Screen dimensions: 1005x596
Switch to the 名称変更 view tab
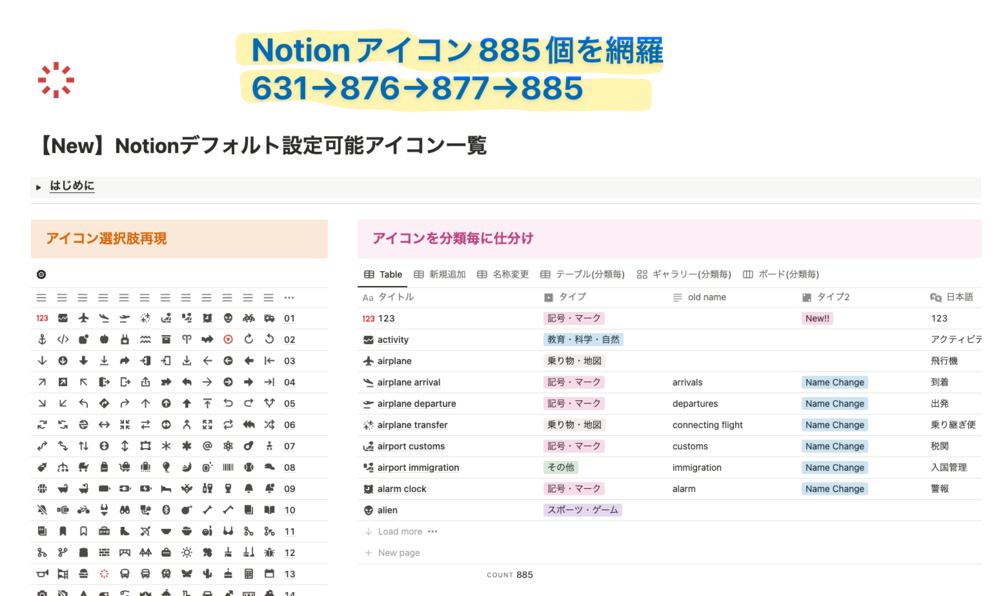coord(503,274)
